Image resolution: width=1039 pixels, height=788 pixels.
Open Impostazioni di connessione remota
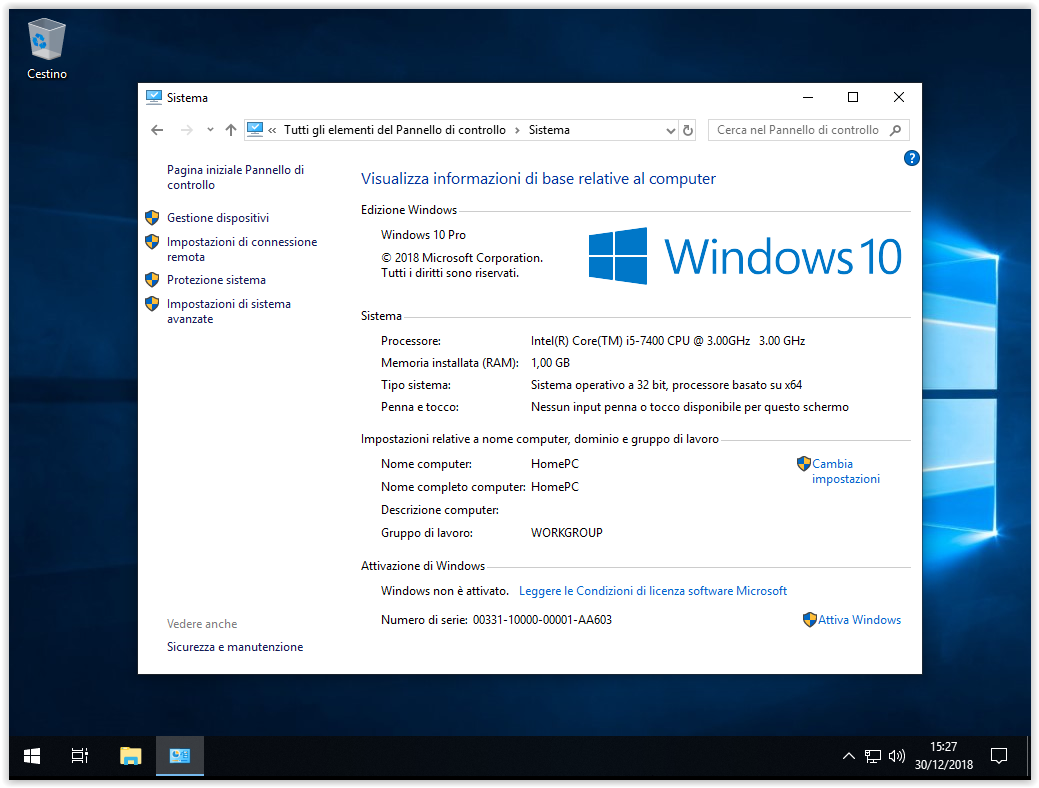pyautogui.click(x=242, y=249)
